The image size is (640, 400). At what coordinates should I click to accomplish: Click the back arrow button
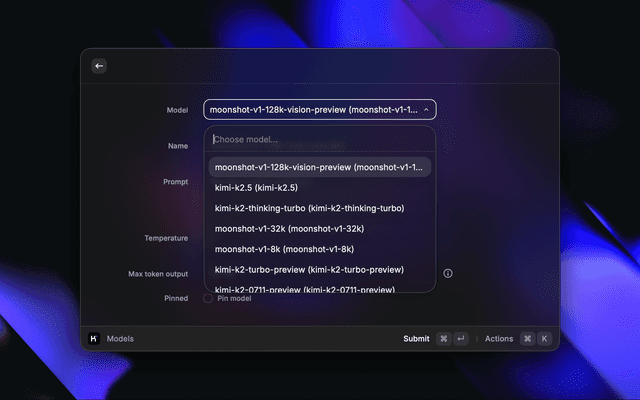tap(98, 66)
